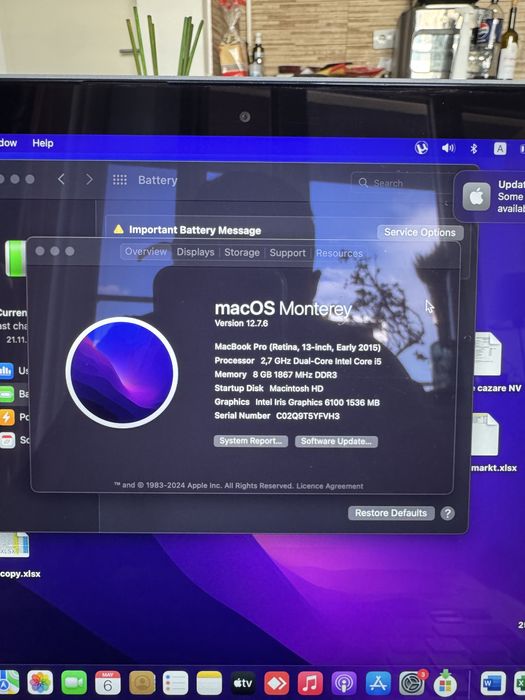The width and height of the screenshot is (525, 700).
Task: Open App Store from the Dock
Action: pos(378,683)
